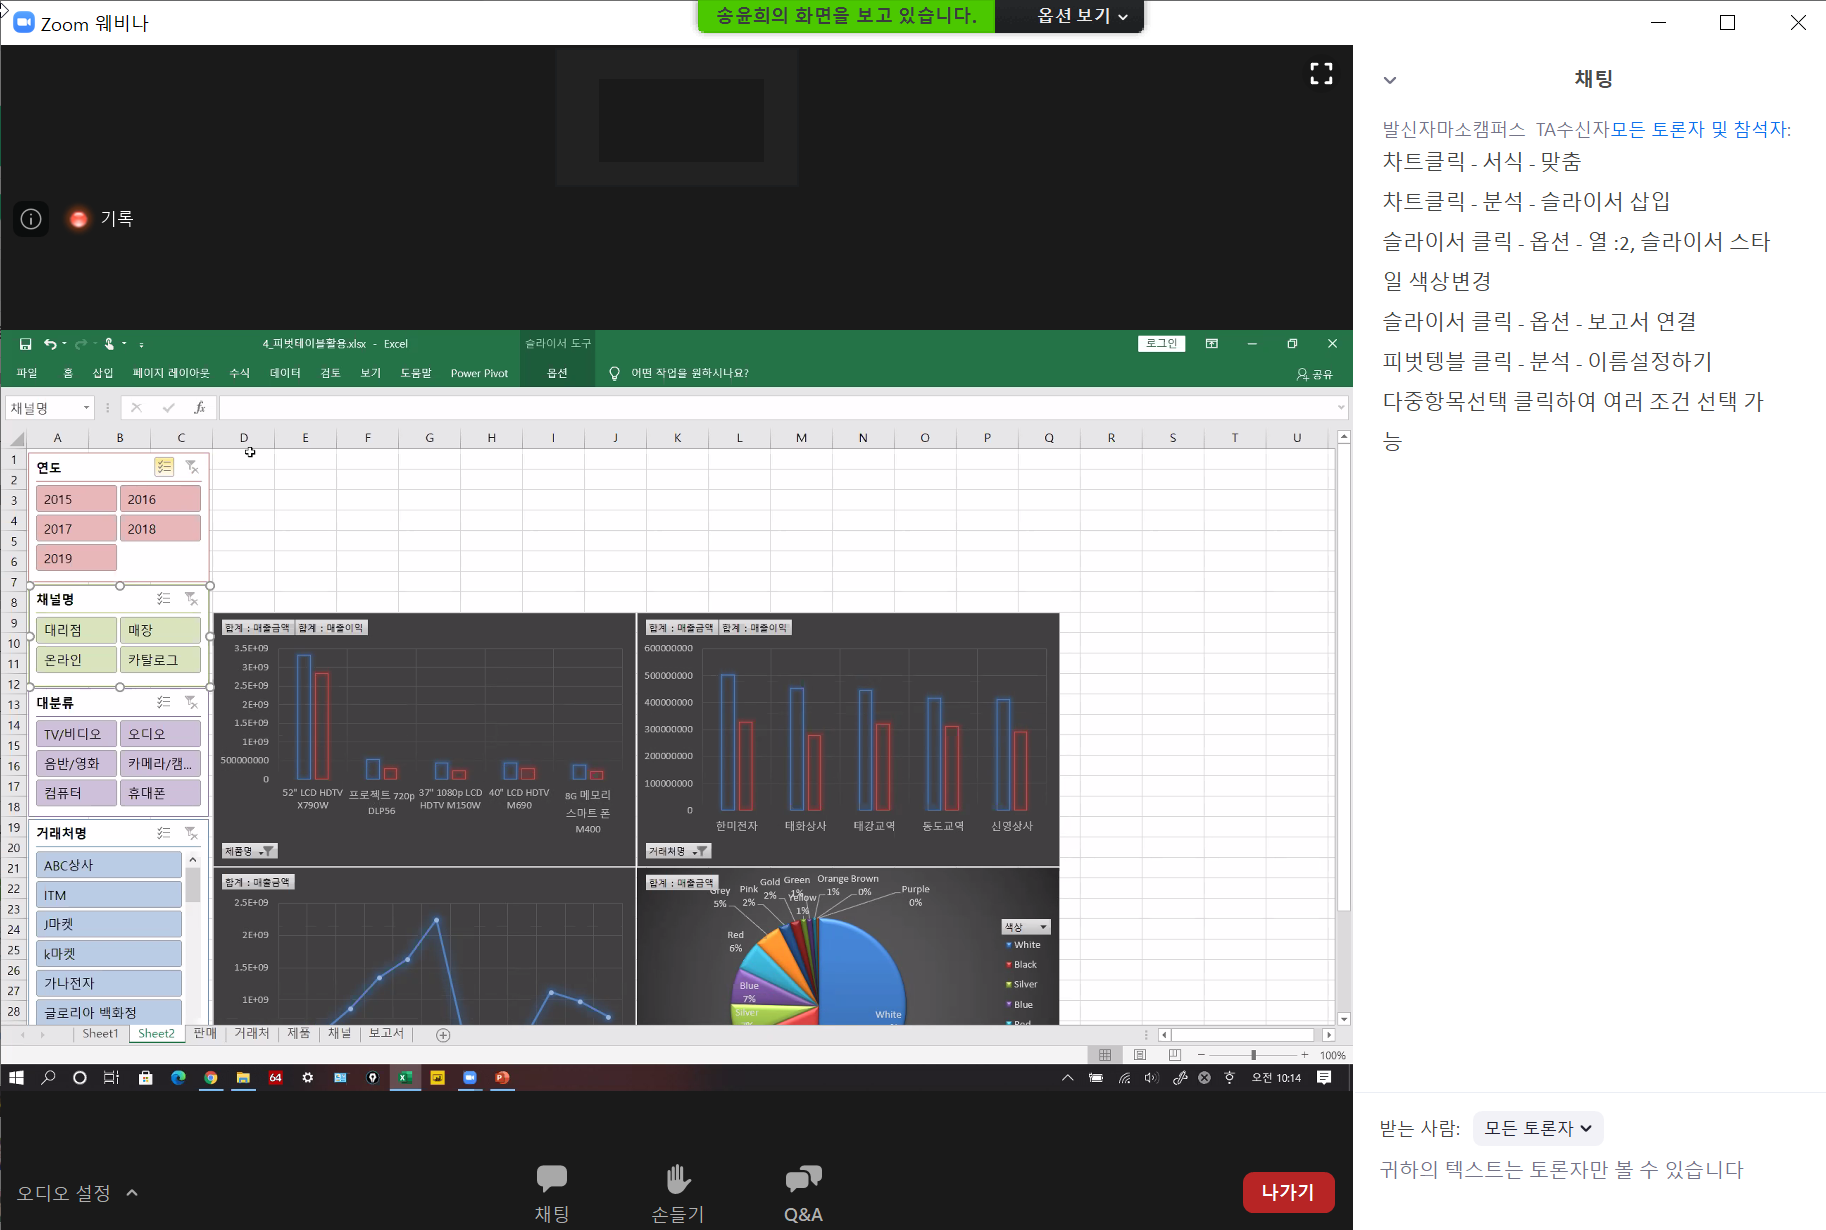Toggle the 2015 slicer item

point(76,499)
